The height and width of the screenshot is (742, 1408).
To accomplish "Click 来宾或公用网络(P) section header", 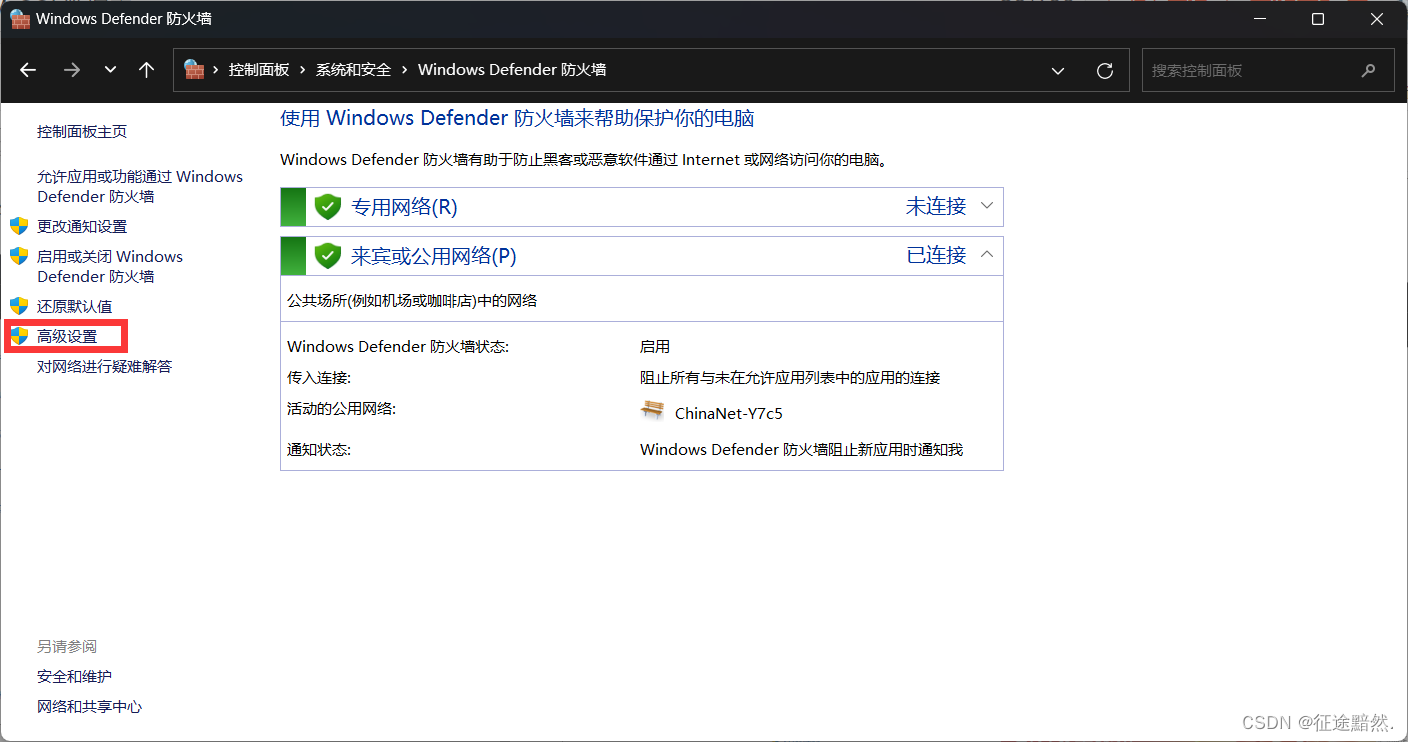I will coord(642,256).
